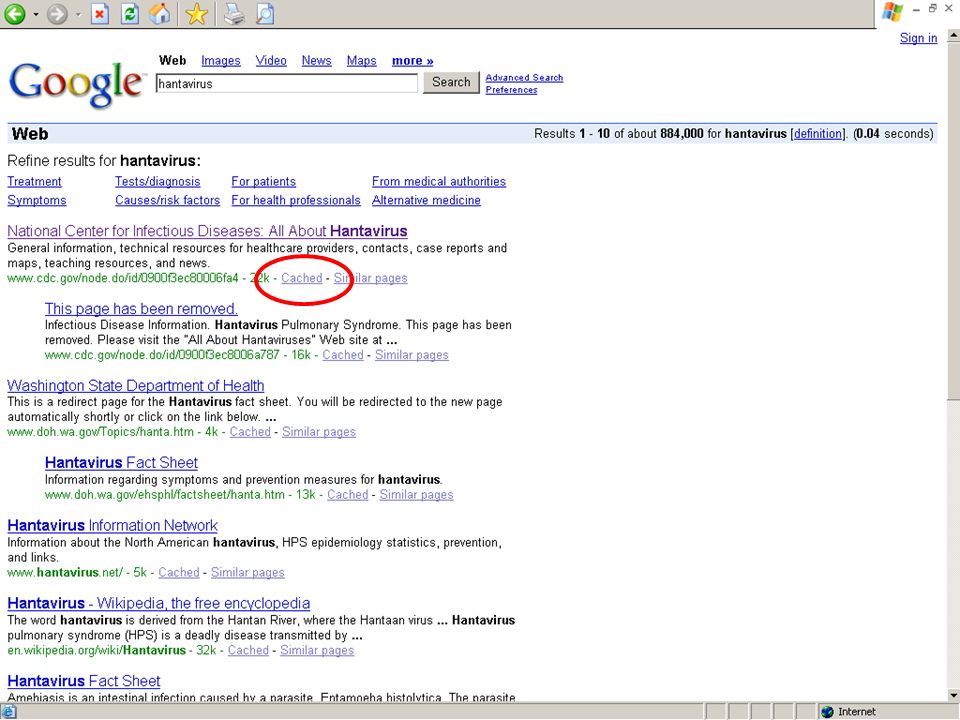Viewport: 960px width, 720px height.
Task: Refine results by Causes/risk factors
Action: 167,200
